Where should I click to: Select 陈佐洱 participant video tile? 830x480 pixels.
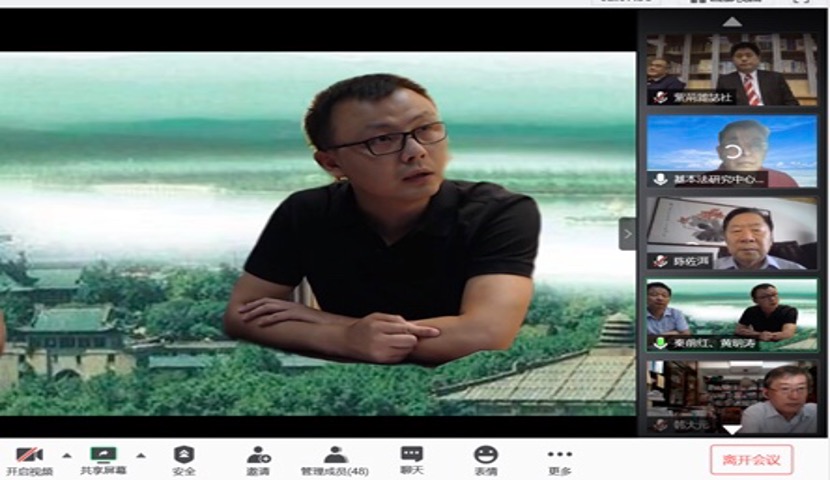click(731, 232)
